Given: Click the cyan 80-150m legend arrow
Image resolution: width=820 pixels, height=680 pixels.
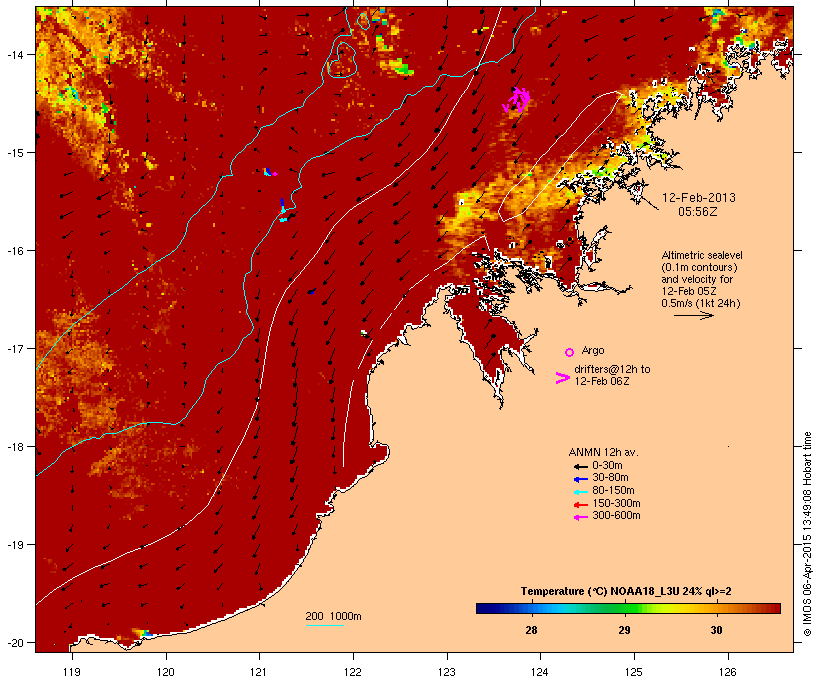Looking at the screenshot, I should pyautogui.click(x=581, y=492).
